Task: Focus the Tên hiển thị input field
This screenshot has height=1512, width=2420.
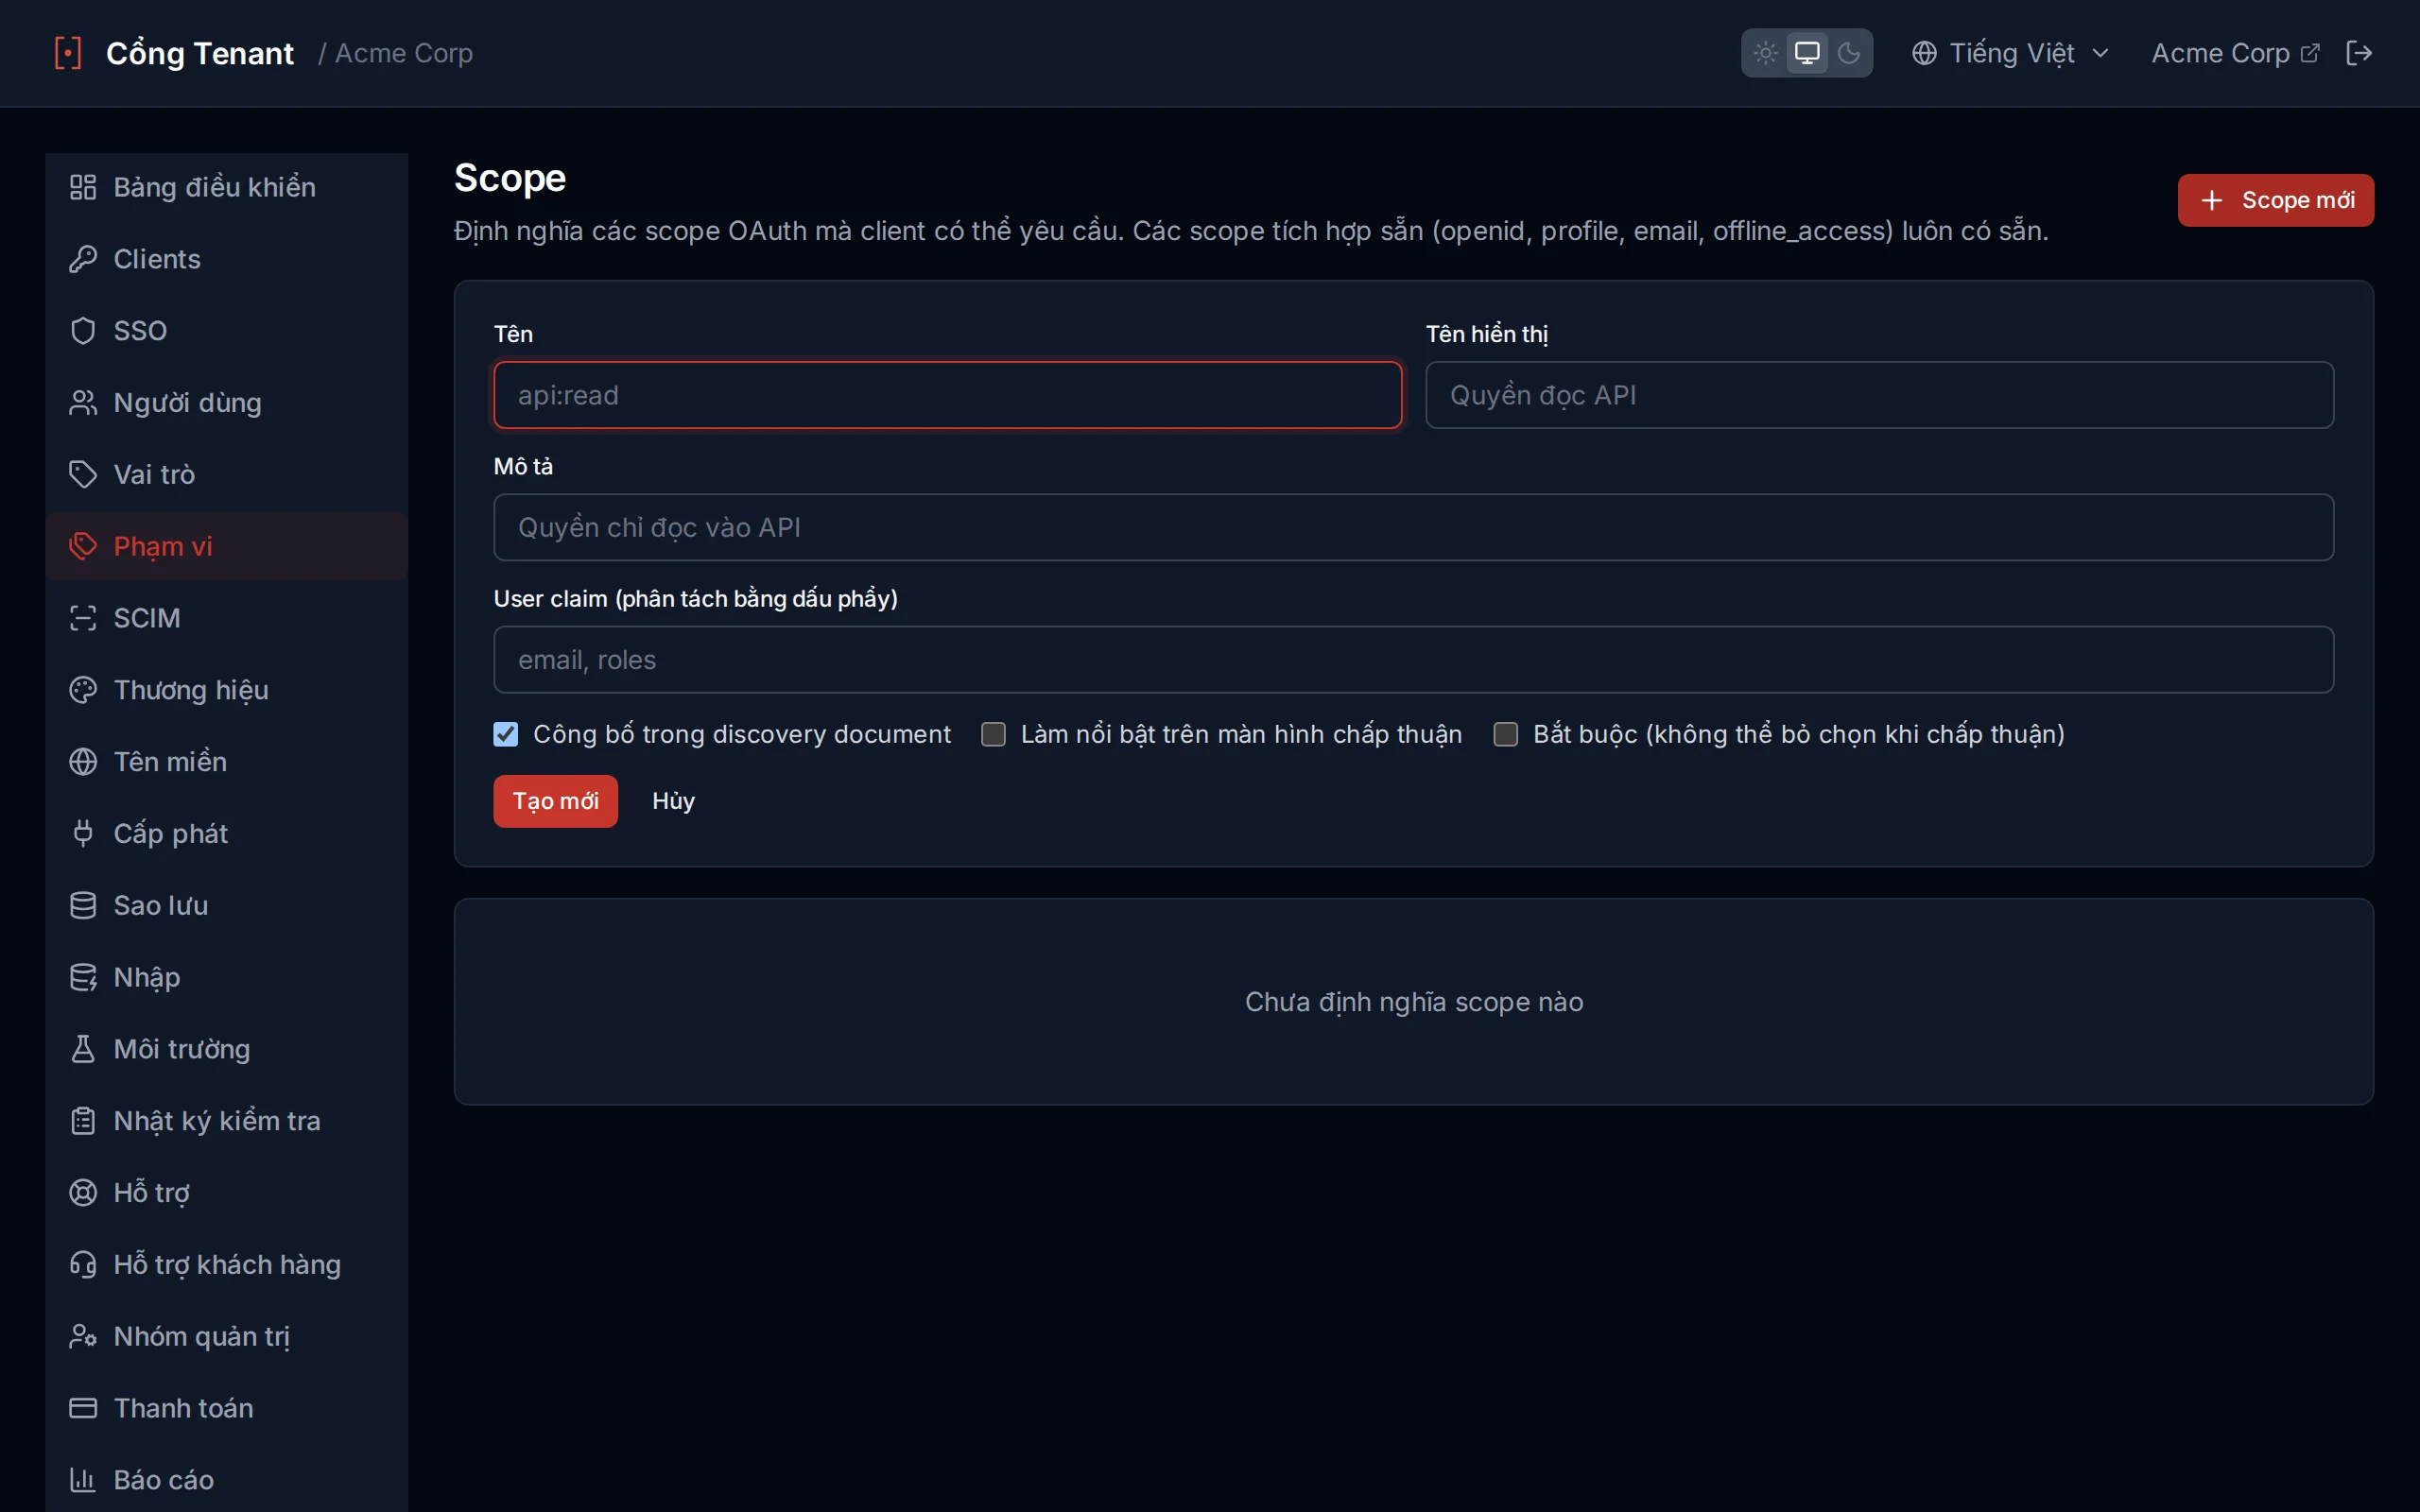Action: (x=1879, y=395)
